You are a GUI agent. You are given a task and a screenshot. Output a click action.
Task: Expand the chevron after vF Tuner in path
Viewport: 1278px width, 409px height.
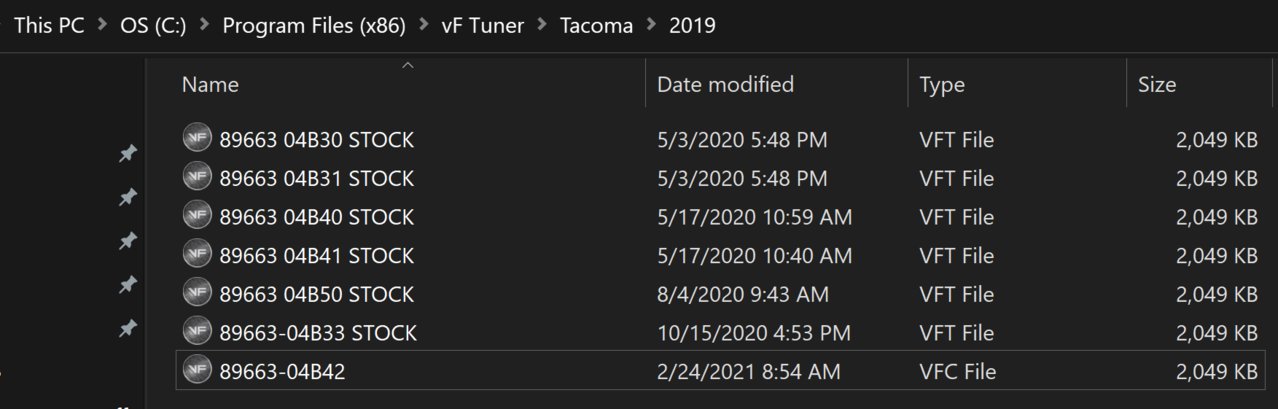[x=543, y=25]
